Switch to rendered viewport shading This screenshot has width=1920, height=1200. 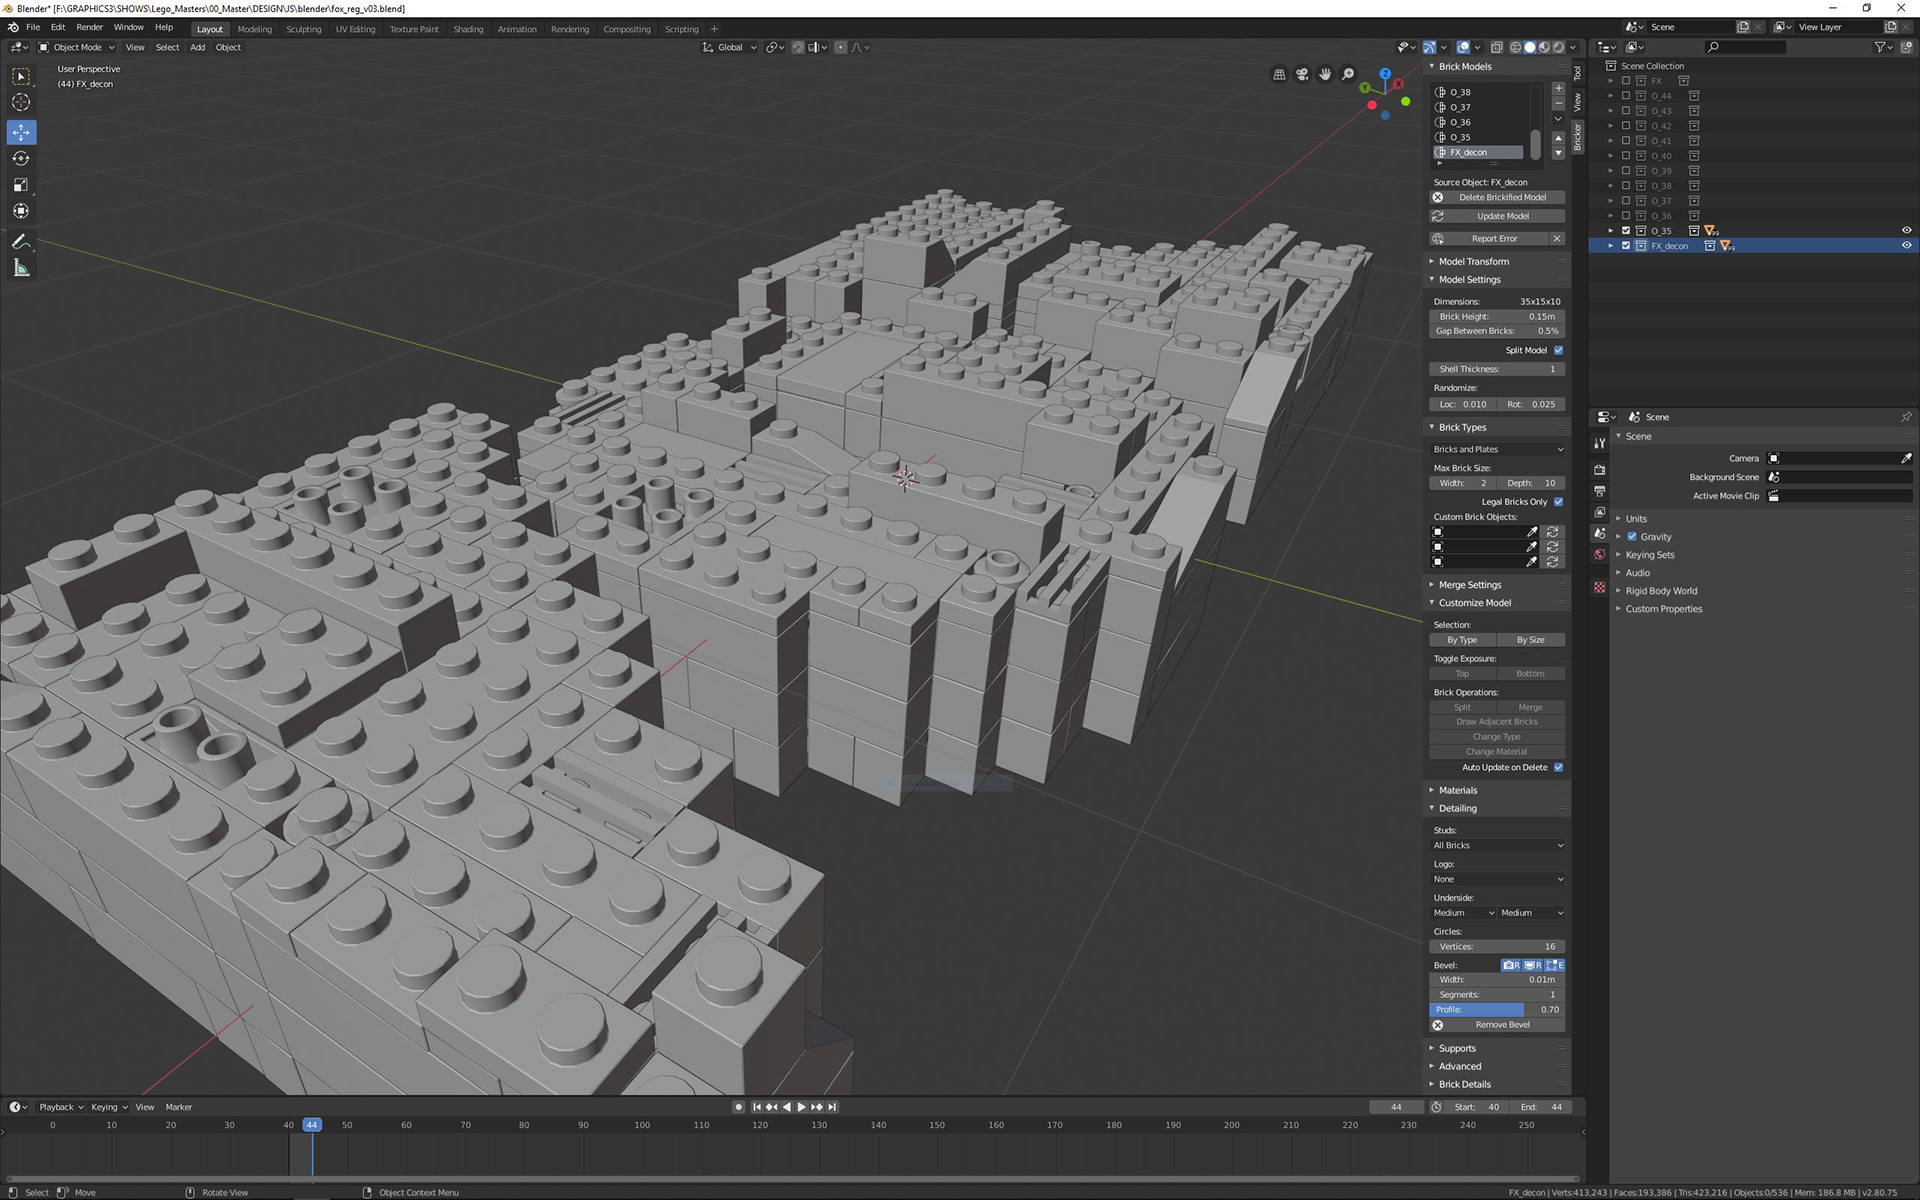(1558, 47)
